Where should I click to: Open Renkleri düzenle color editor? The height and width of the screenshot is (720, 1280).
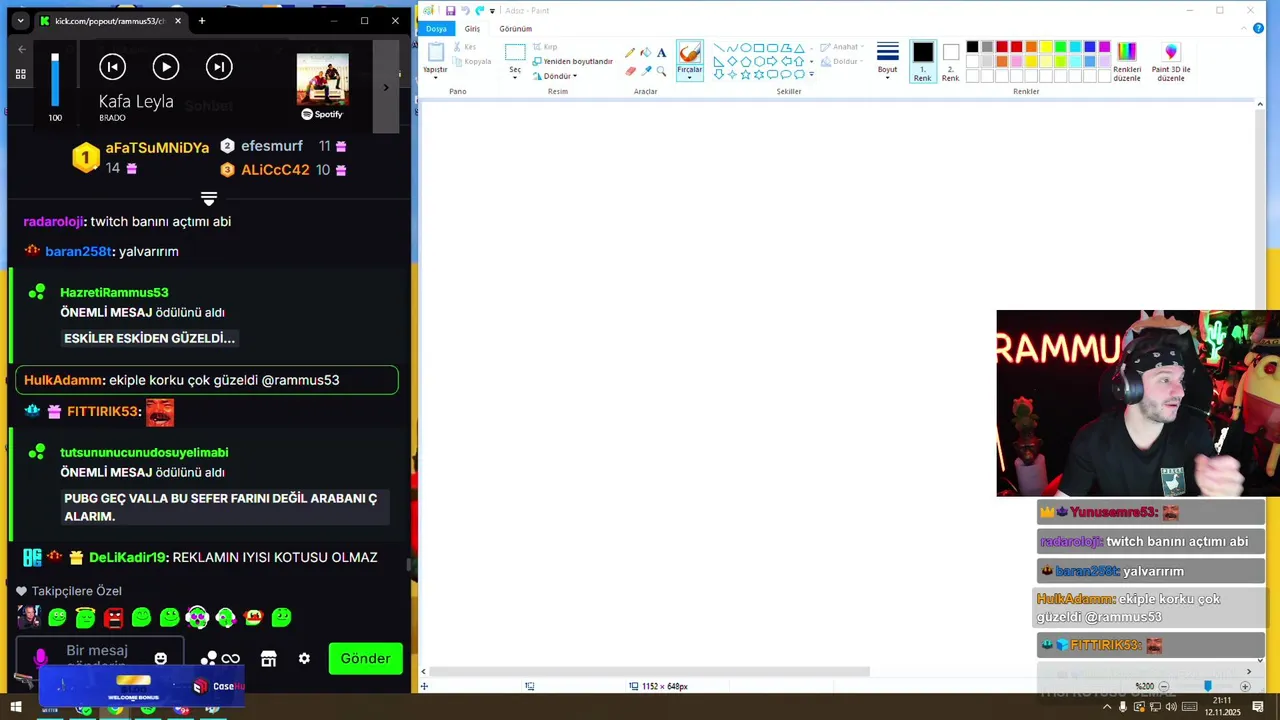point(1127,62)
